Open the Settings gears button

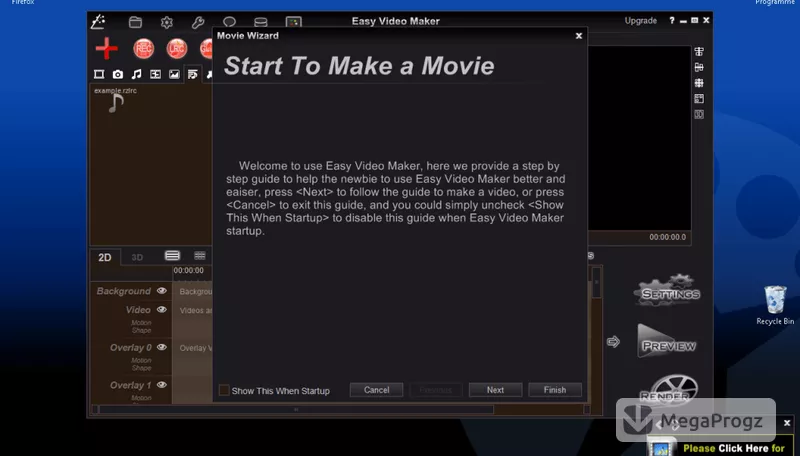[668, 291]
